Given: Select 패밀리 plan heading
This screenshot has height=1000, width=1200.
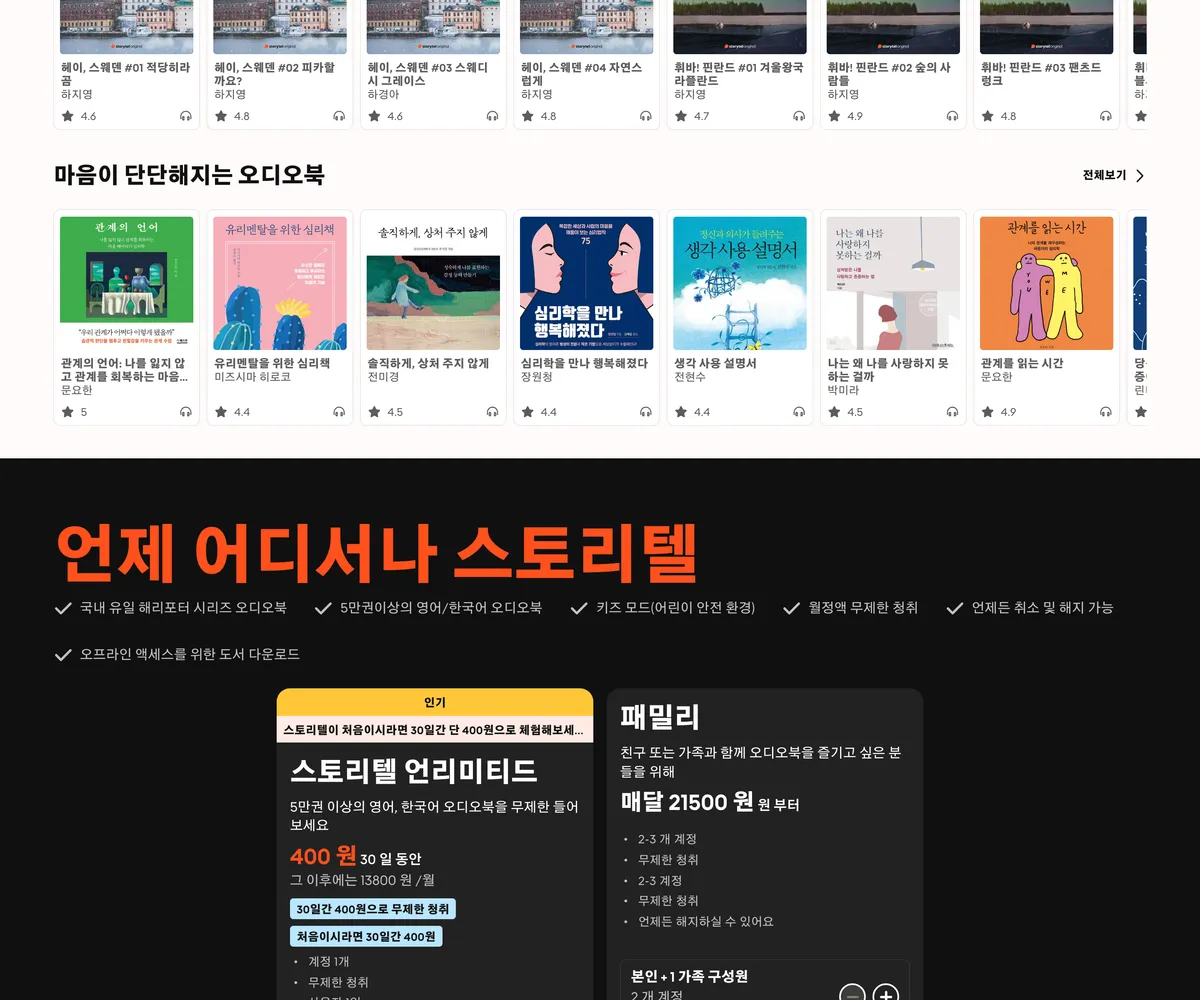Looking at the screenshot, I should [x=660, y=717].
